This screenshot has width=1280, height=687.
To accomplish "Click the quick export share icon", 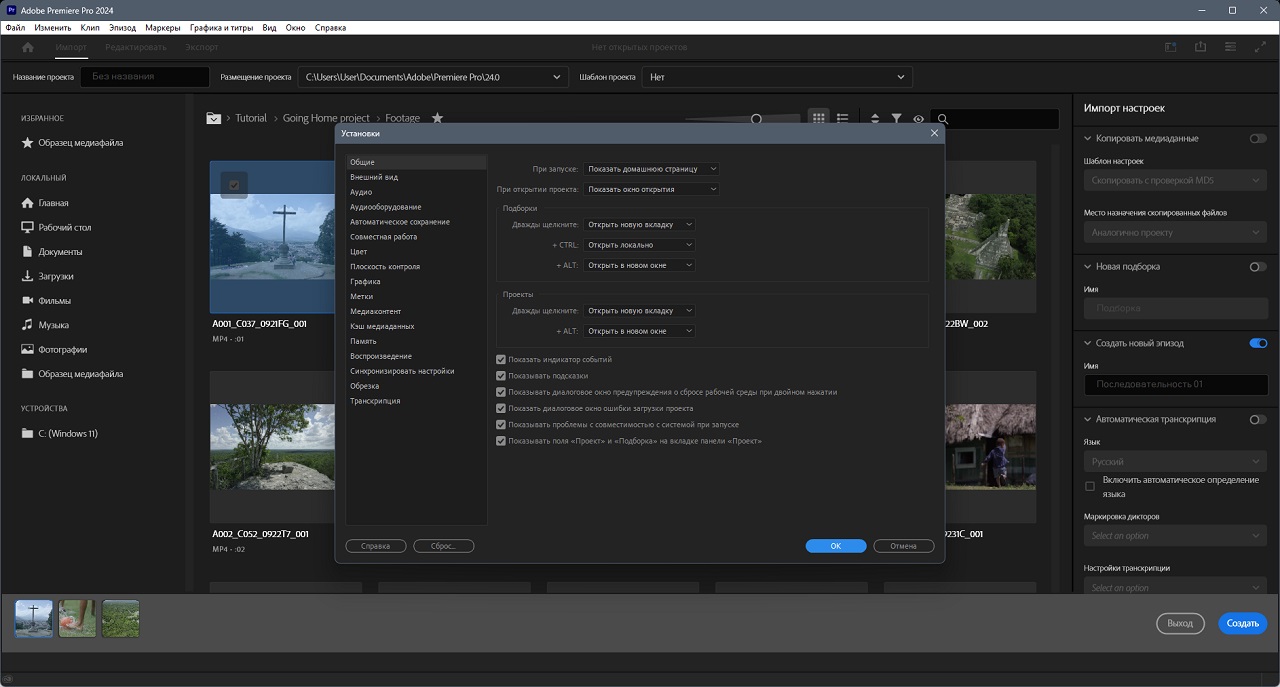I will [1200, 47].
